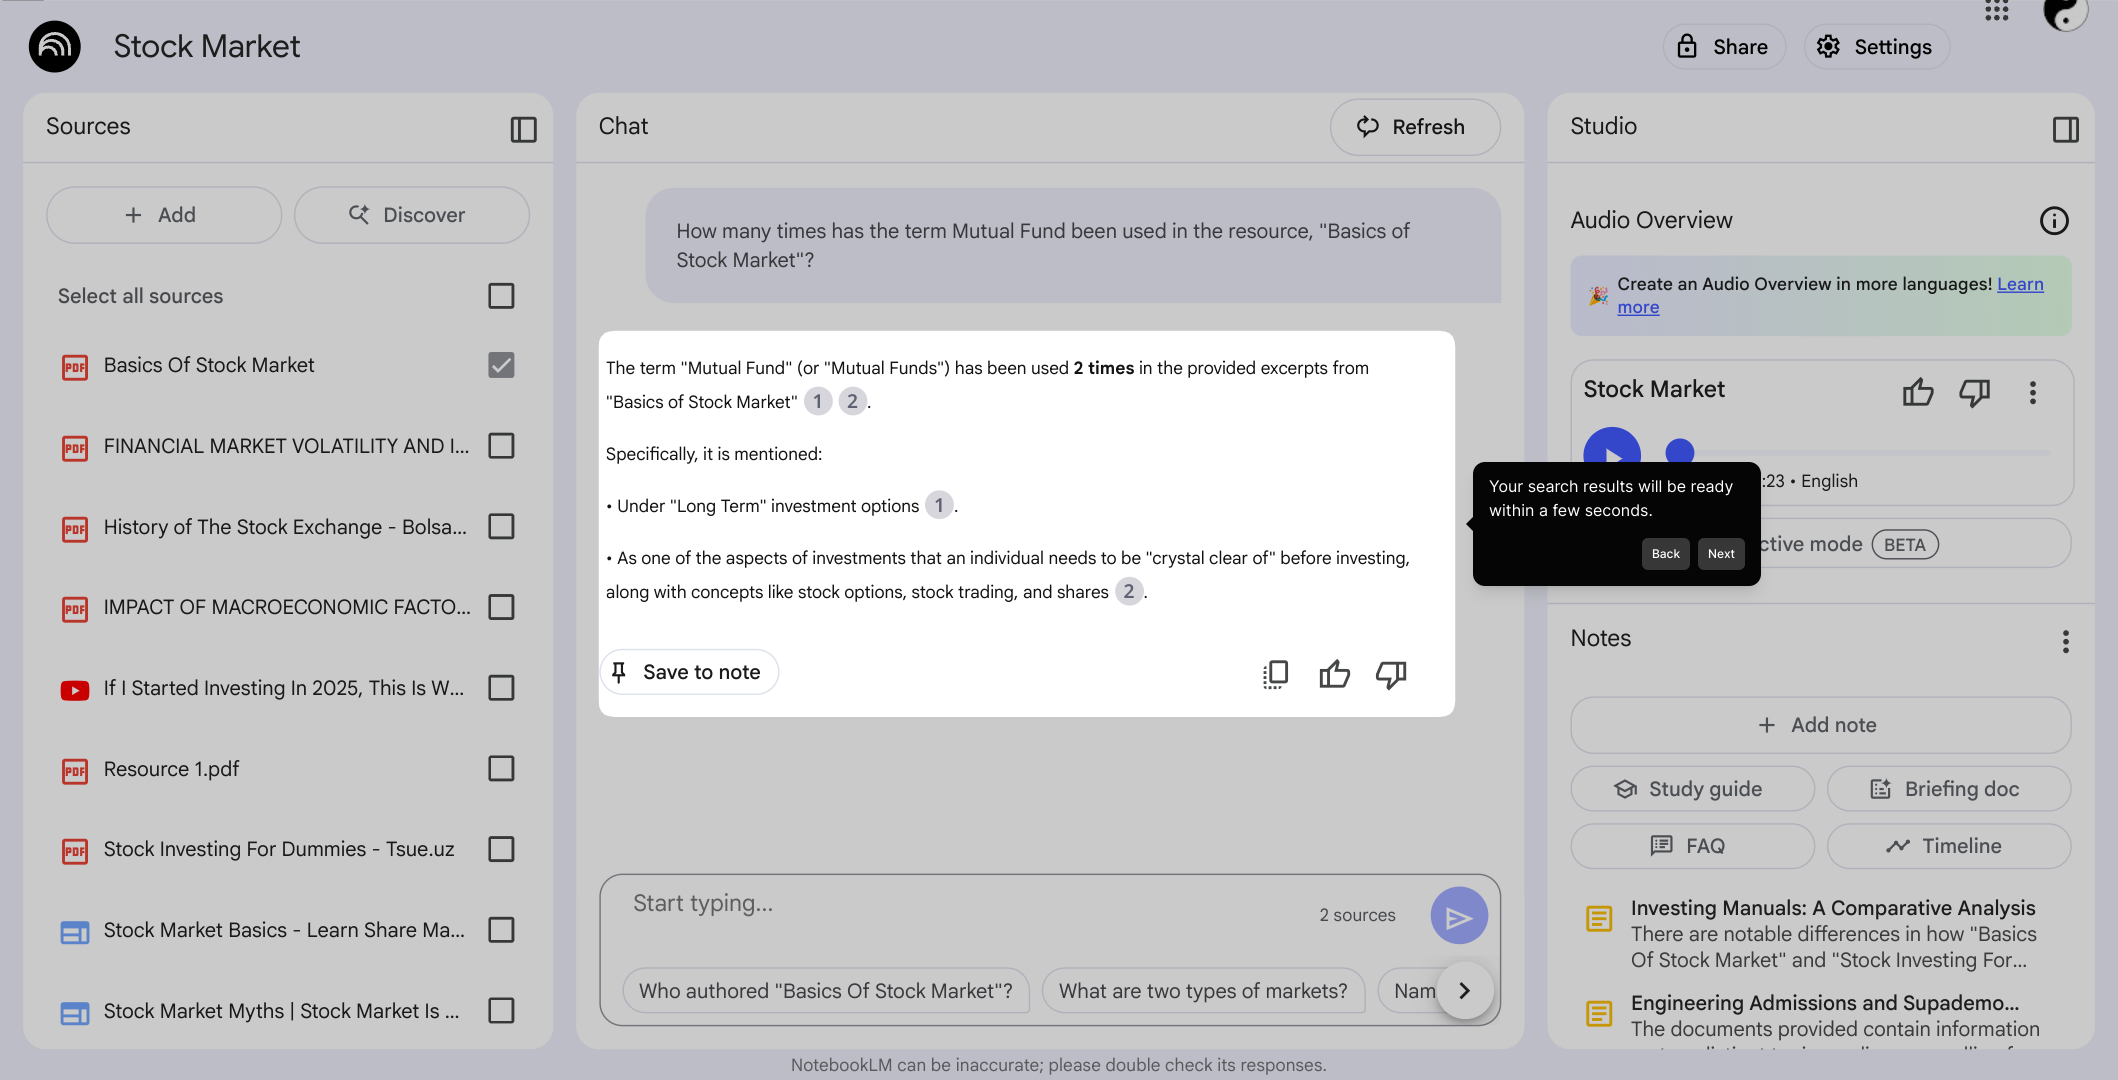Open the Google apps grid icon
The height and width of the screenshot is (1080, 2118).
click(1996, 11)
